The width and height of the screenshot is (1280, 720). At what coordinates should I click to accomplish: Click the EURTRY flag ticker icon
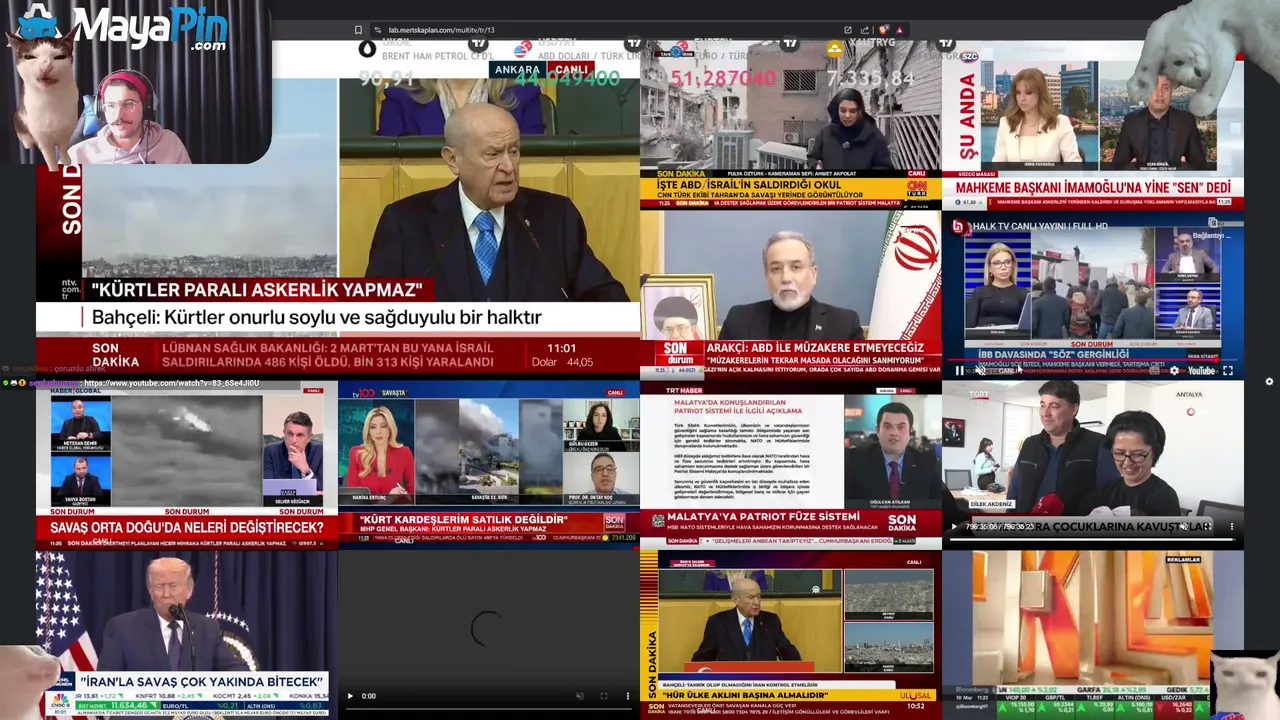pos(680,49)
